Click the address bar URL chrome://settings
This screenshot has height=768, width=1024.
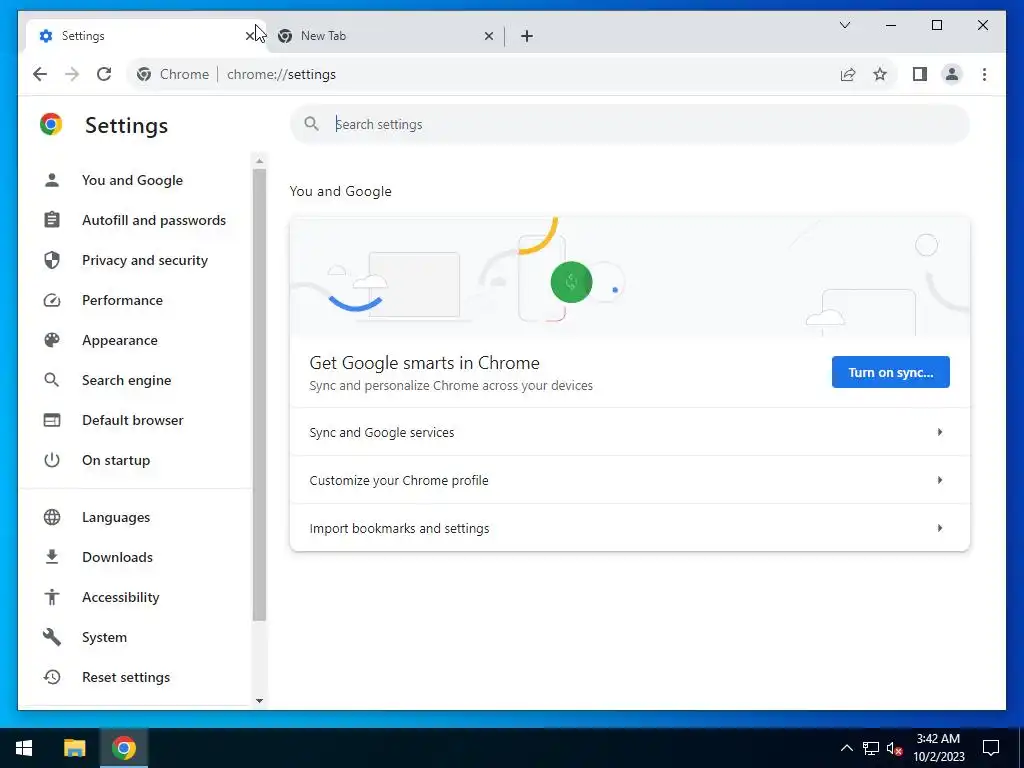click(281, 74)
